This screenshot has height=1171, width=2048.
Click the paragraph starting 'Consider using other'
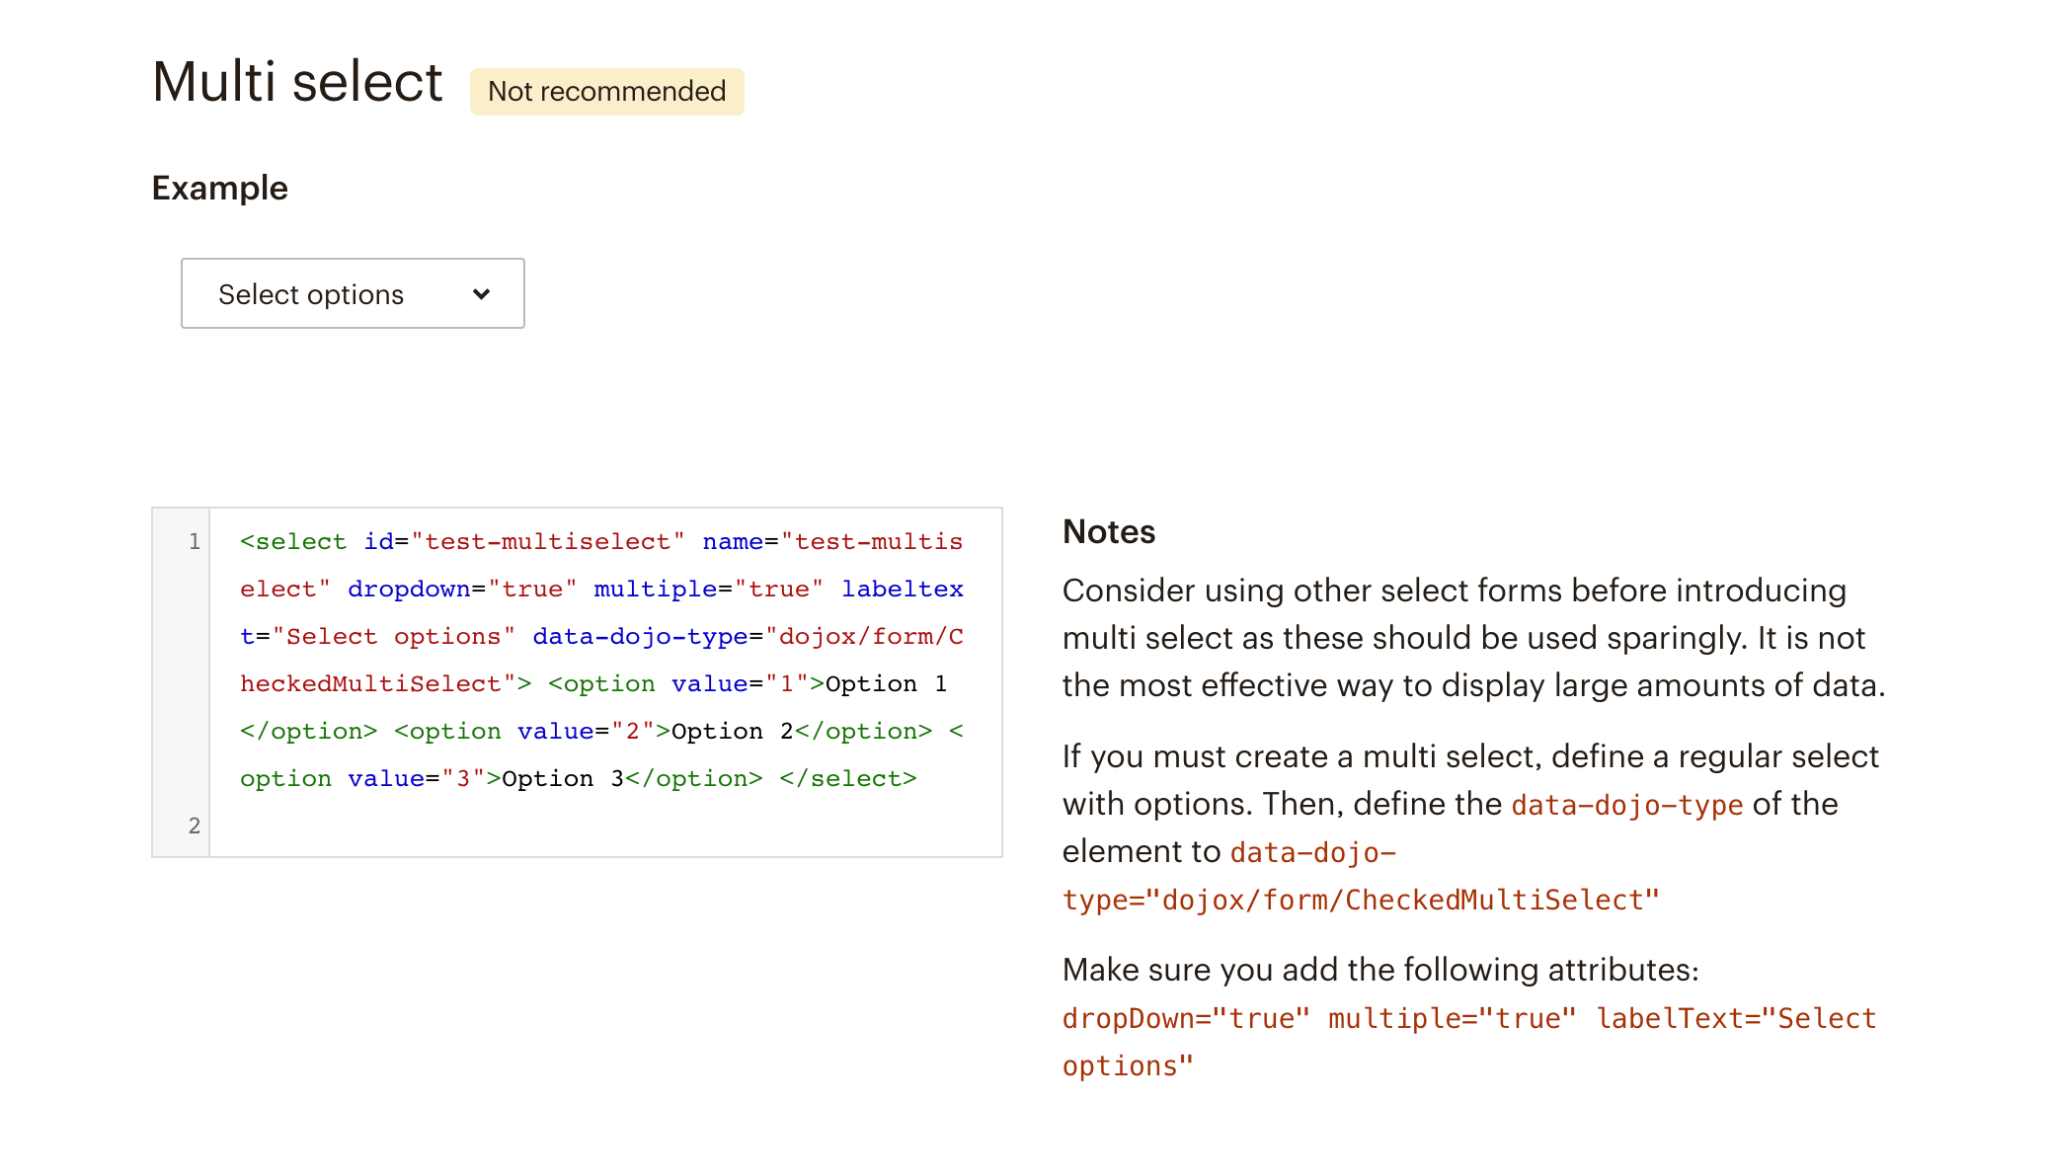(x=1474, y=637)
